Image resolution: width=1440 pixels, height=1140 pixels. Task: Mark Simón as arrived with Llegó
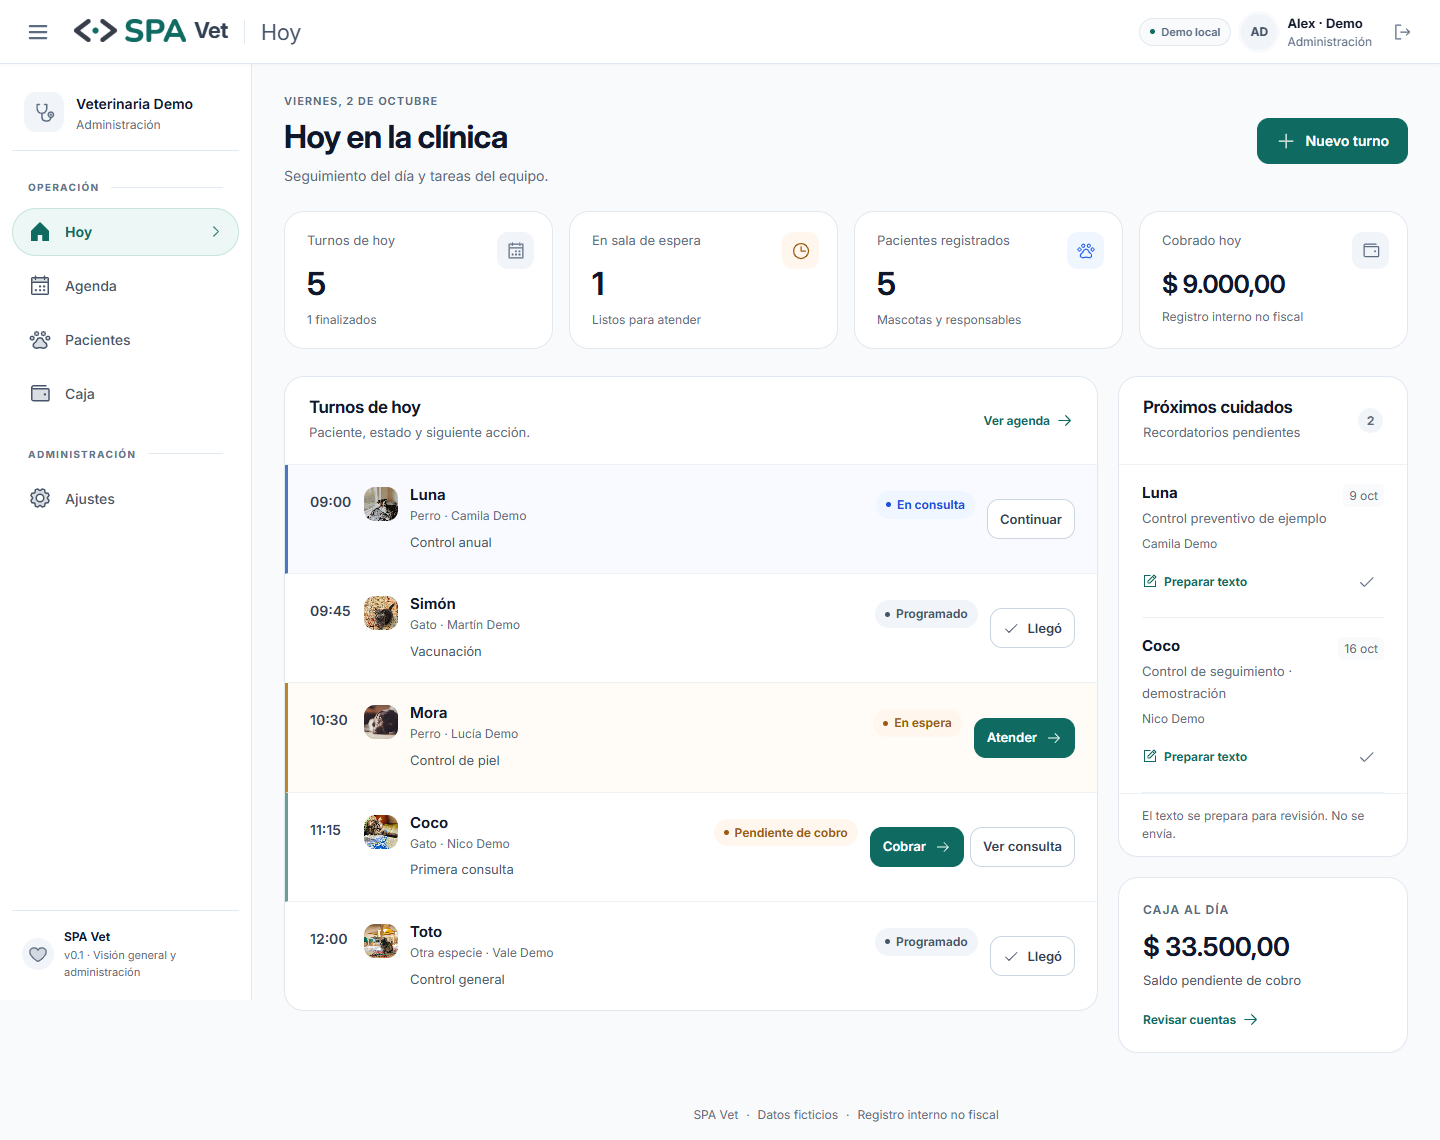coord(1032,628)
